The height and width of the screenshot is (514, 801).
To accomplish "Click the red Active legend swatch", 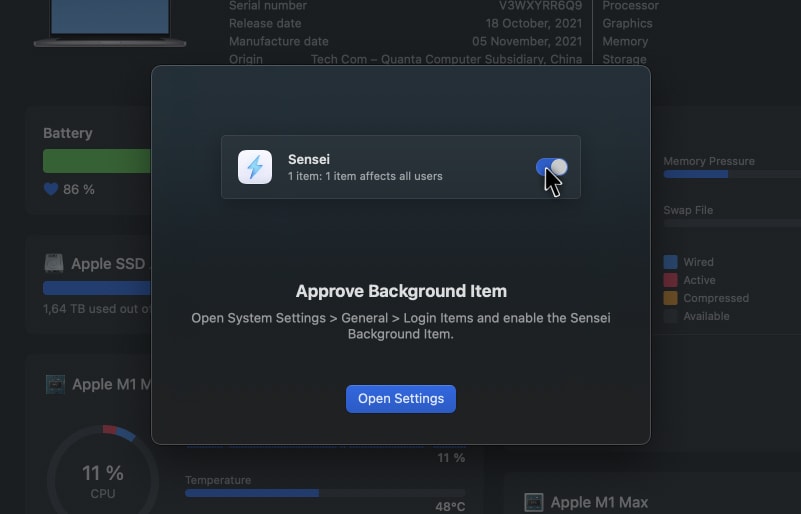I will click(x=670, y=280).
